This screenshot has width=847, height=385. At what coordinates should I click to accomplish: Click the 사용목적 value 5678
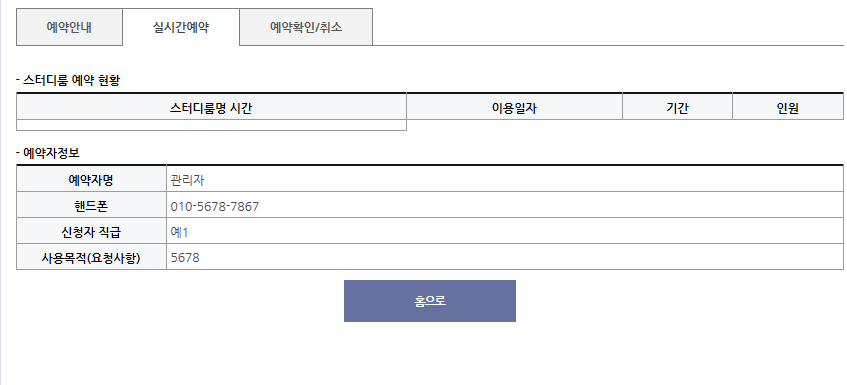(x=185, y=258)
